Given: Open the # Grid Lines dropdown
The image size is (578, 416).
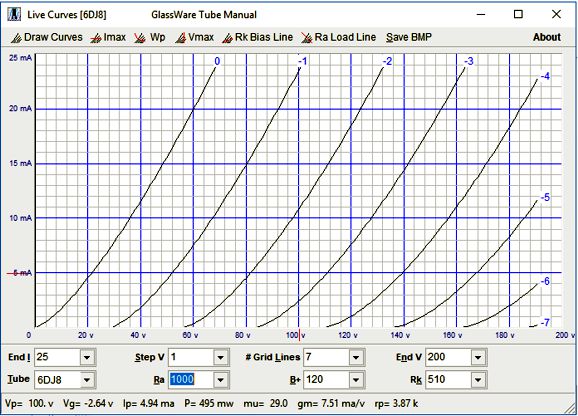Looking at the screenshot, I should click(356, 357).
